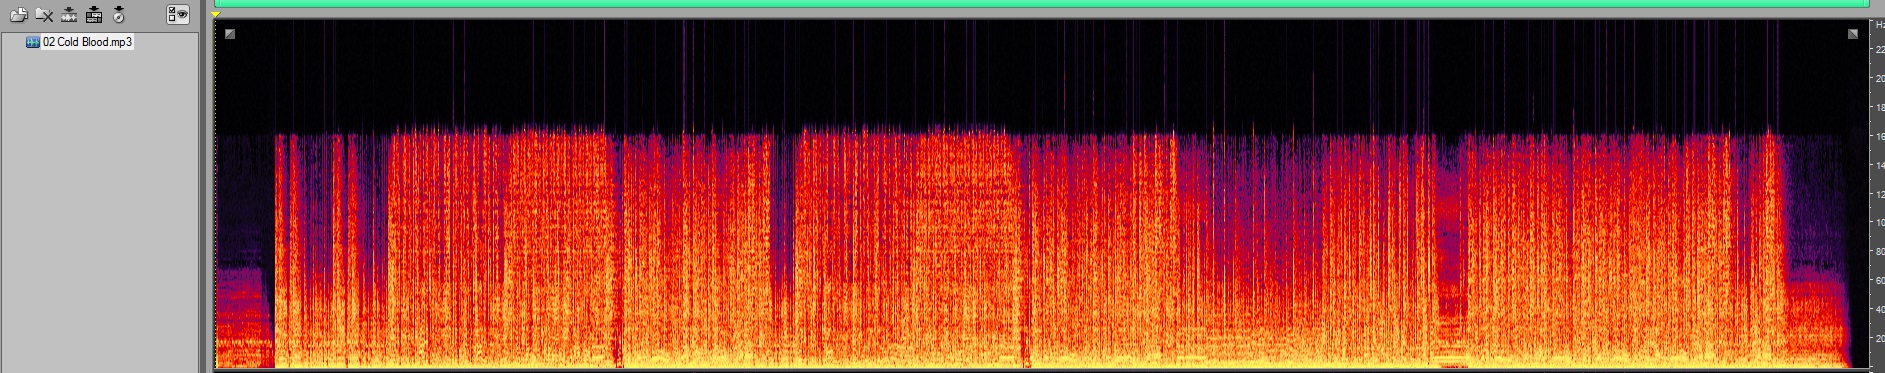This screenshot has height=373, width=1885.
Task: Click the fade-out handle at spectrogram top-right
Action: pos(1852,34)
